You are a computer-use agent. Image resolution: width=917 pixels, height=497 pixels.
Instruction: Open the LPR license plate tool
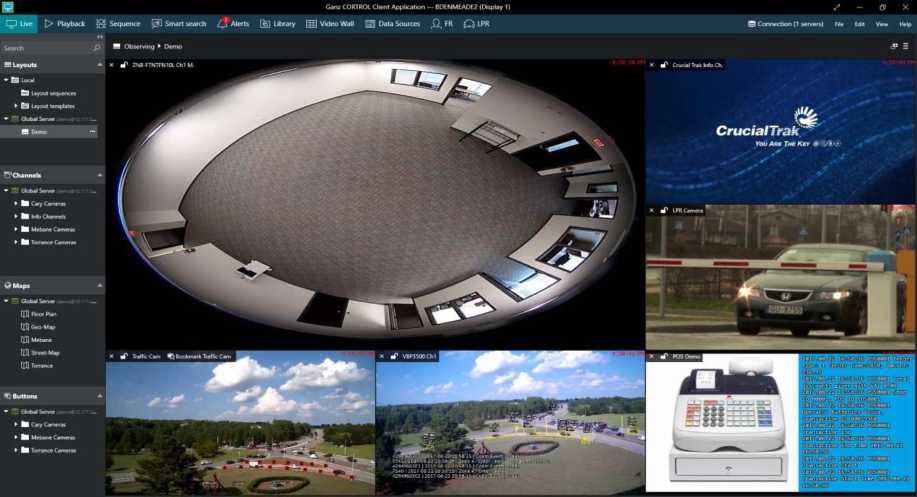(470, 23)
